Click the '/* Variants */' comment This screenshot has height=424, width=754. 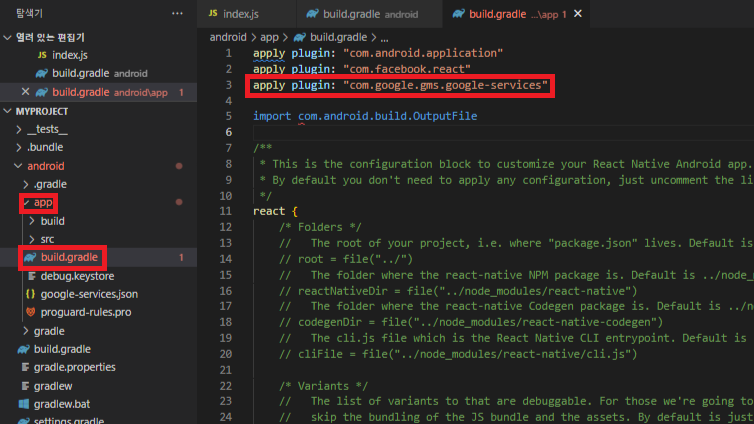(323, 386)
